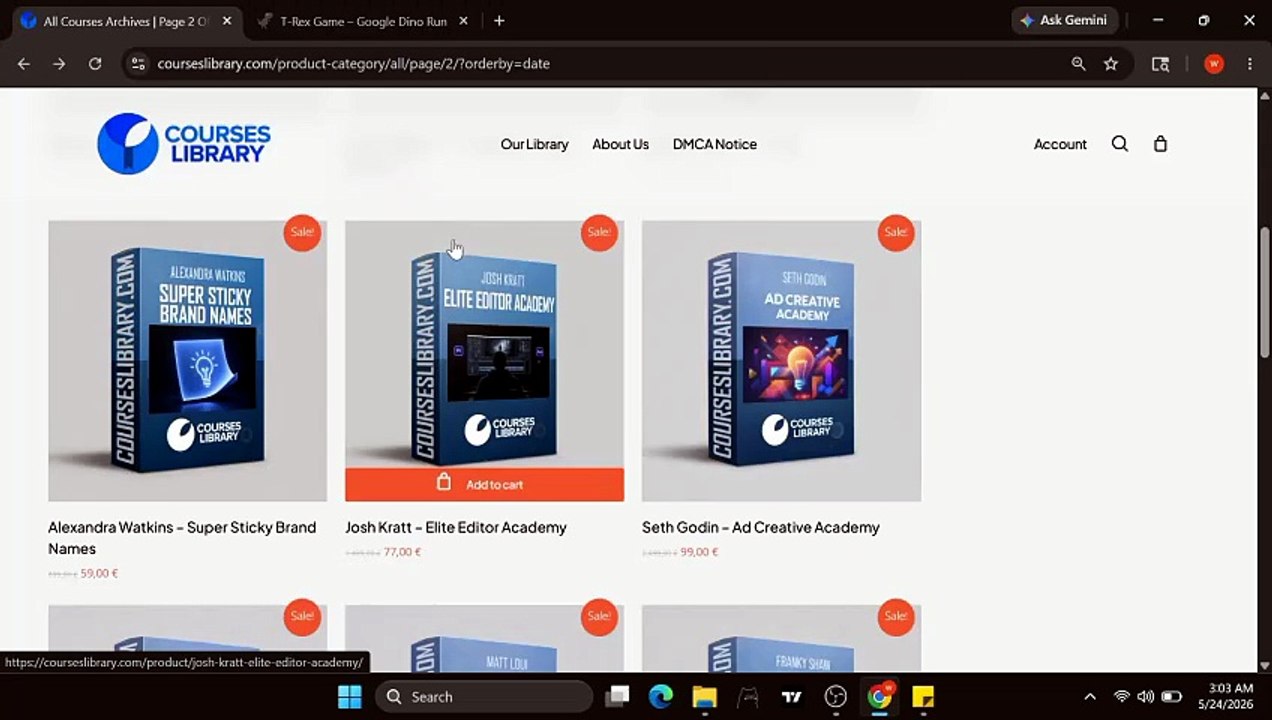Open the browser side panel icon

pyautogui.click(x=1160, y=63)
